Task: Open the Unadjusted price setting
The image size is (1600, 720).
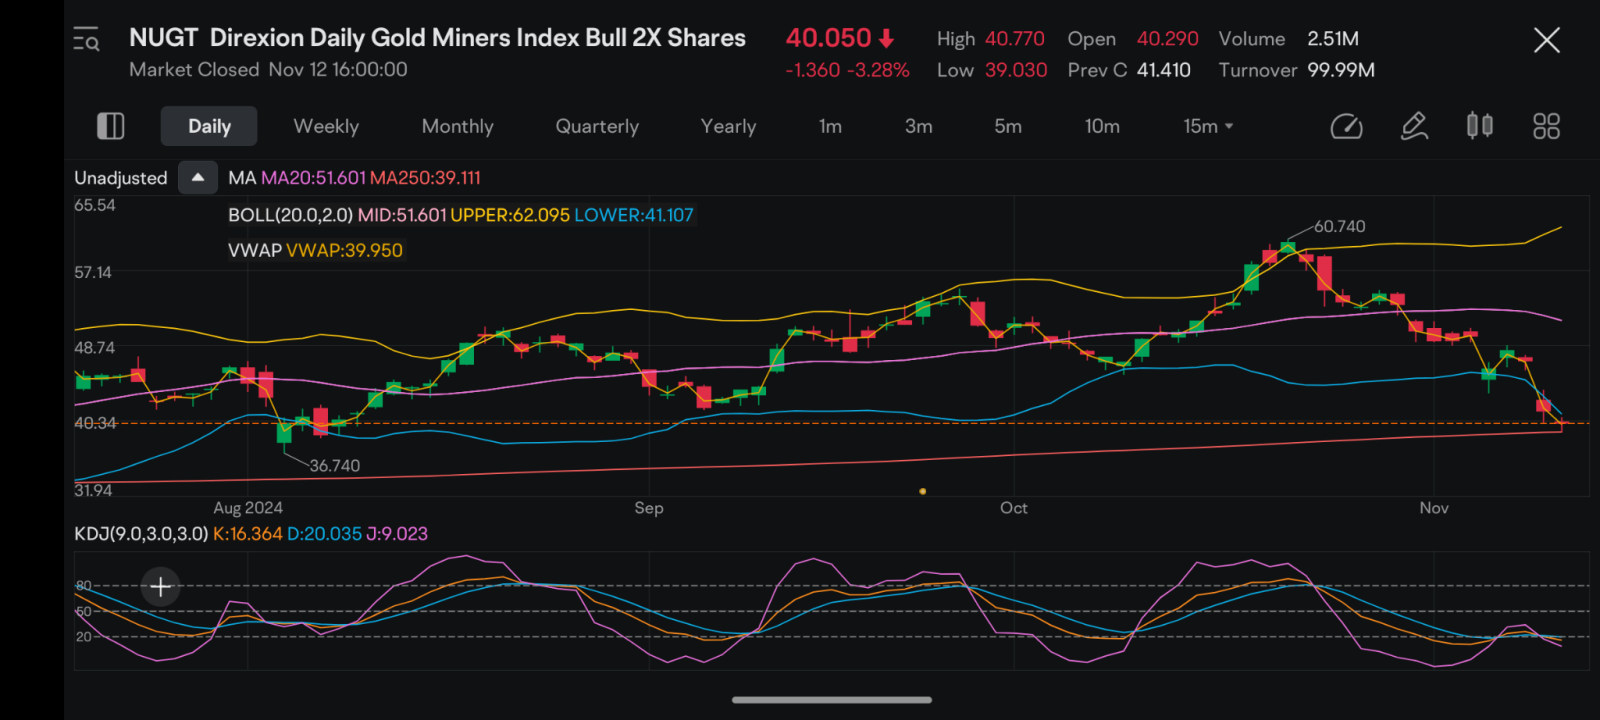Action: 121,178
